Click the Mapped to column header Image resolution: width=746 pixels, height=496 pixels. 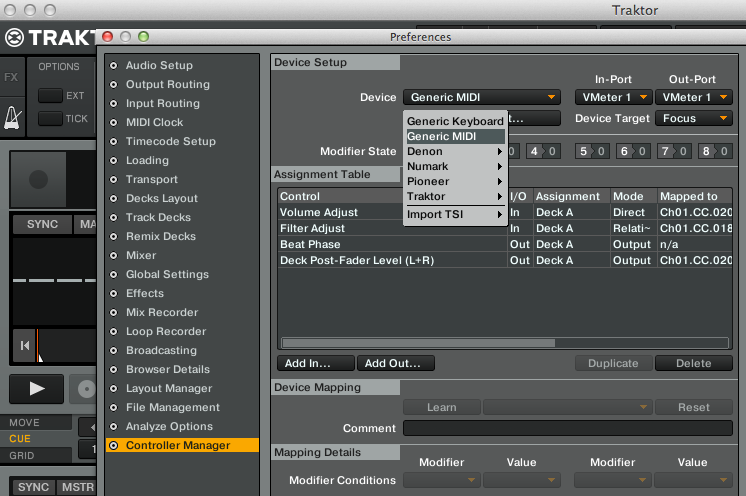point(695,196)
